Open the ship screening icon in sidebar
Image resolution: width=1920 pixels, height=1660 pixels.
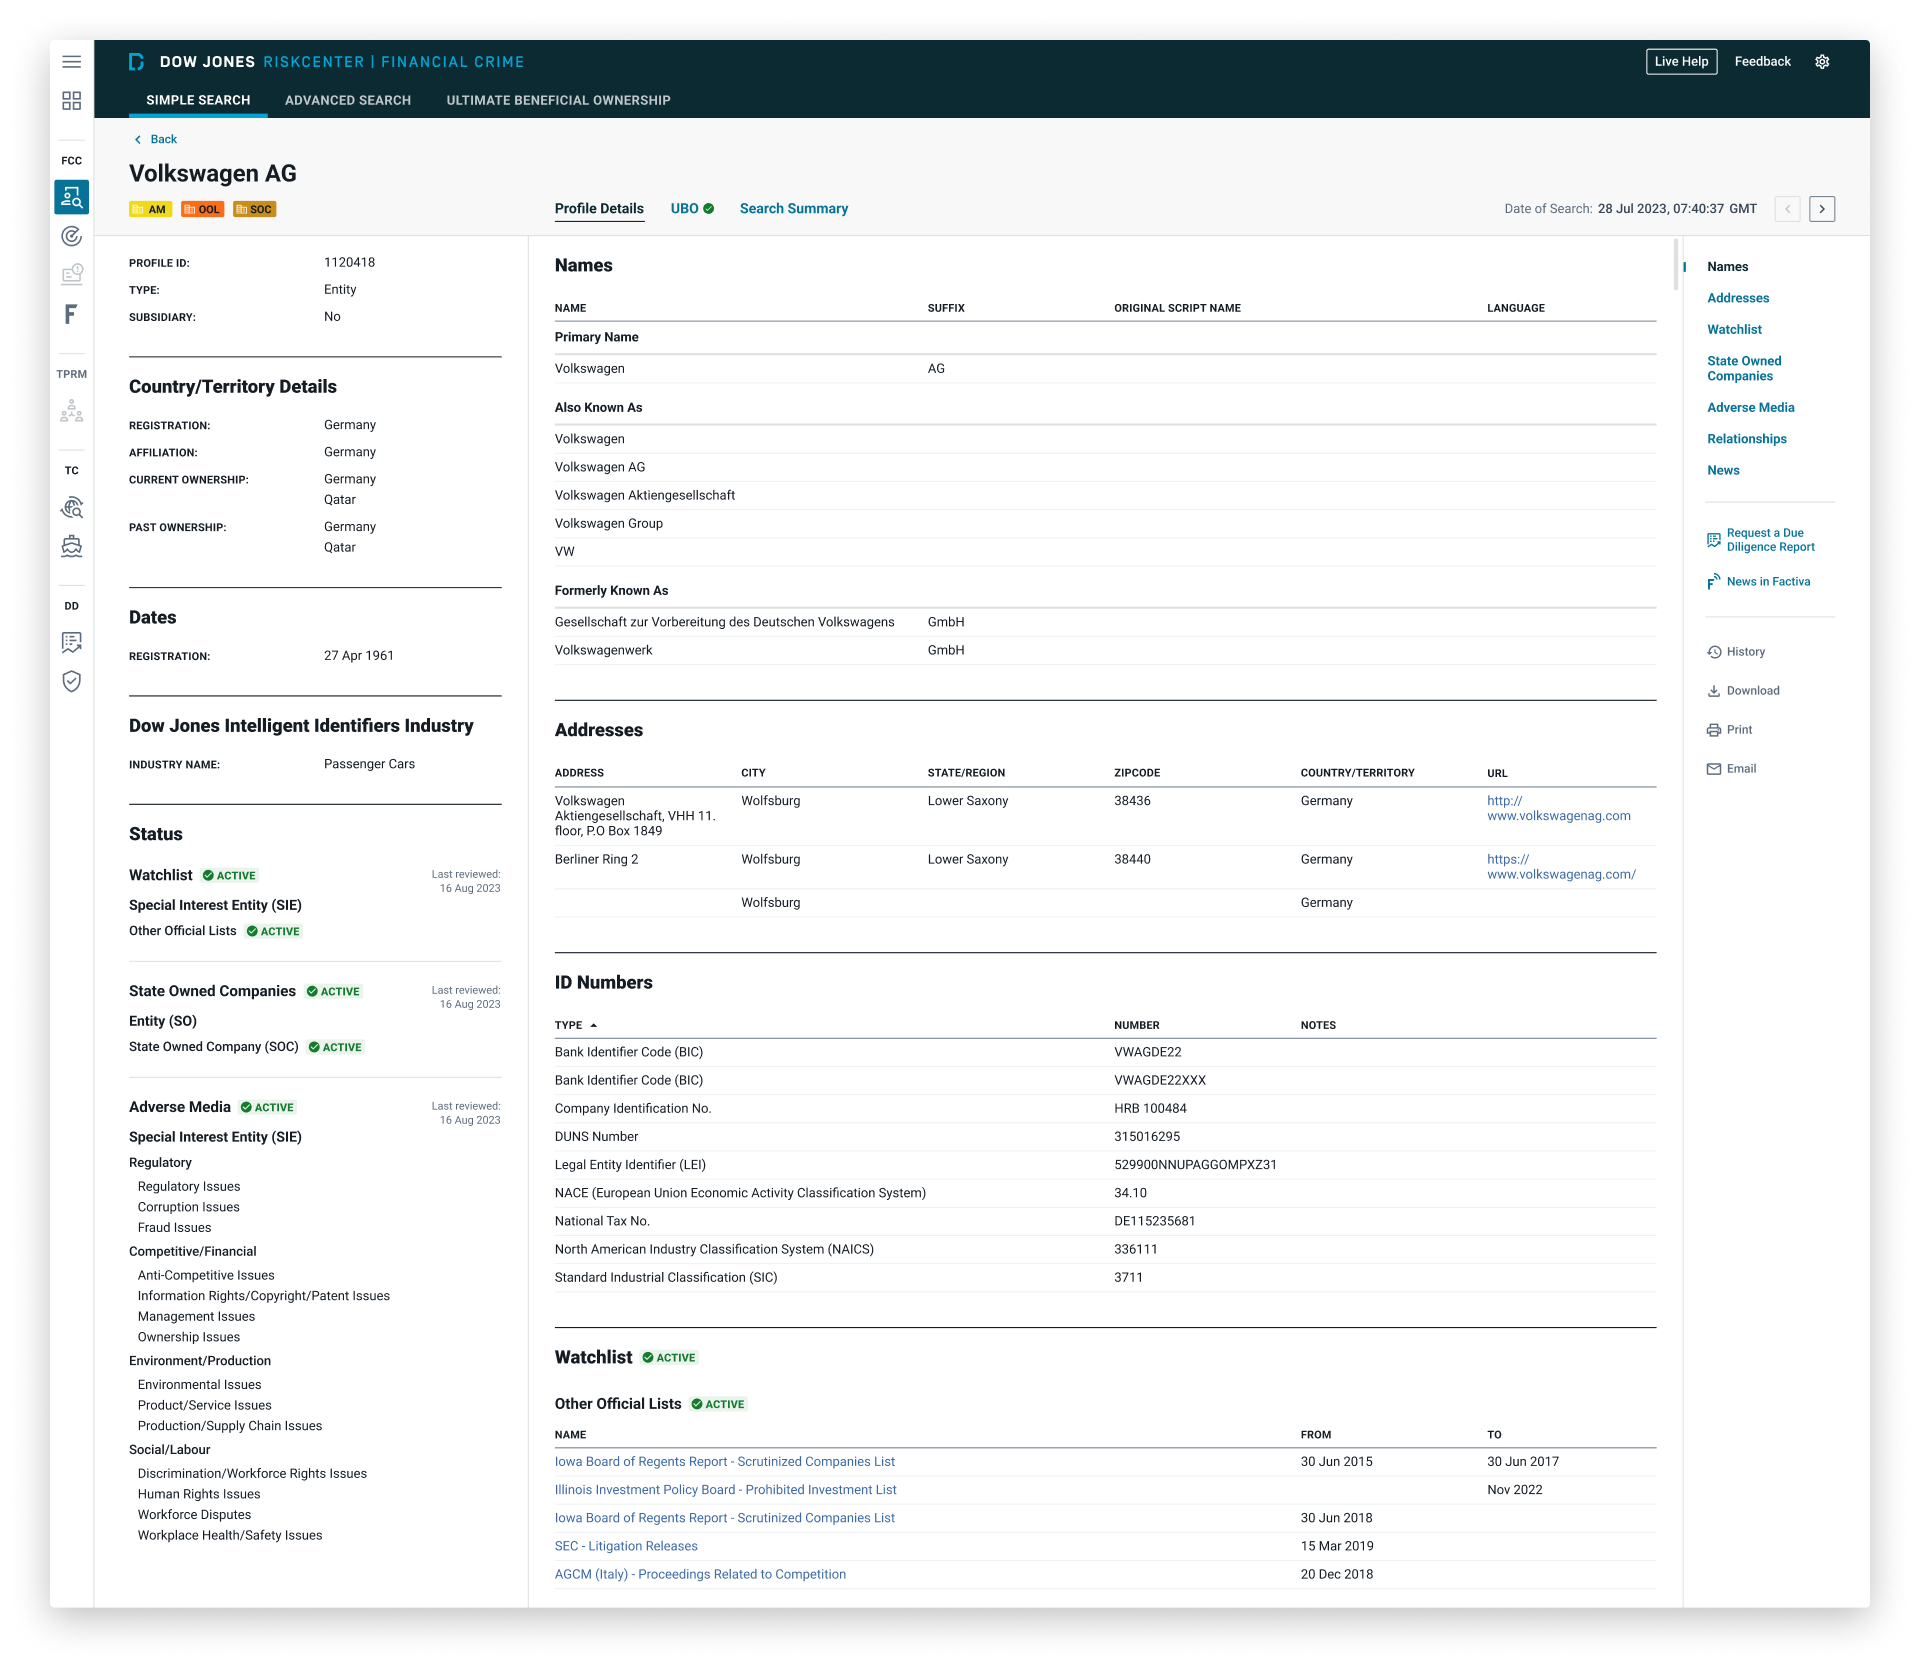(72, 546)
